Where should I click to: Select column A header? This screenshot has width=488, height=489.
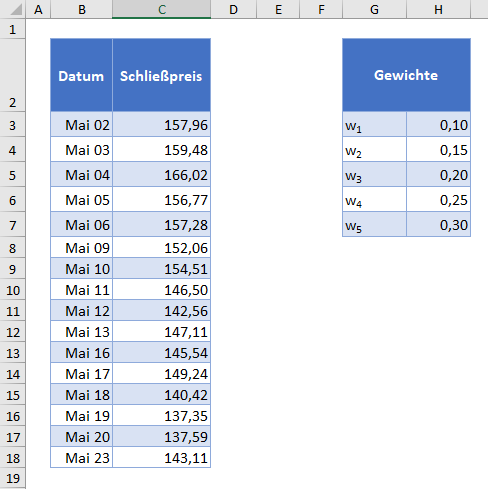click(x=38, y=9)
